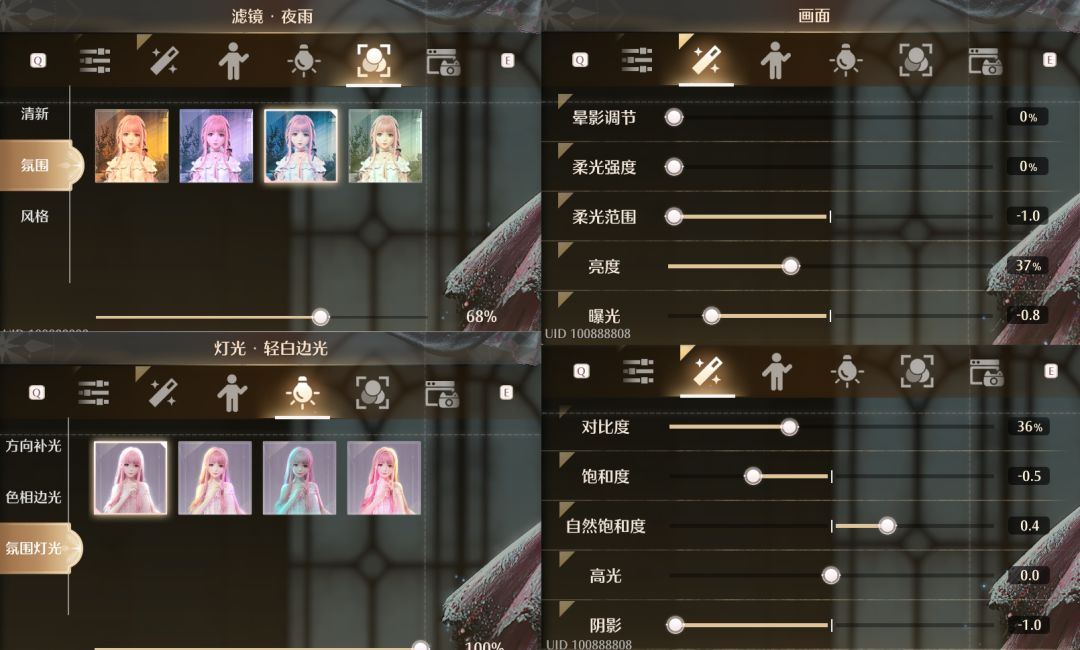This screenshot has width=1080, height=650.
Task: Pick the teal-haired lighting preset thumbnail
Action: (300, 478)
